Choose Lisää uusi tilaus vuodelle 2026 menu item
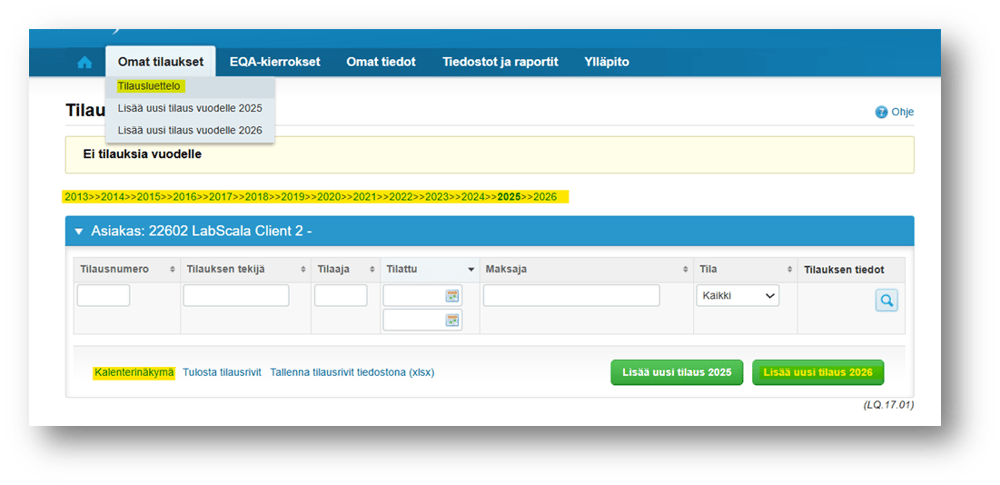This screenshot has height=485, width=1000. click(x=190, y=130)
